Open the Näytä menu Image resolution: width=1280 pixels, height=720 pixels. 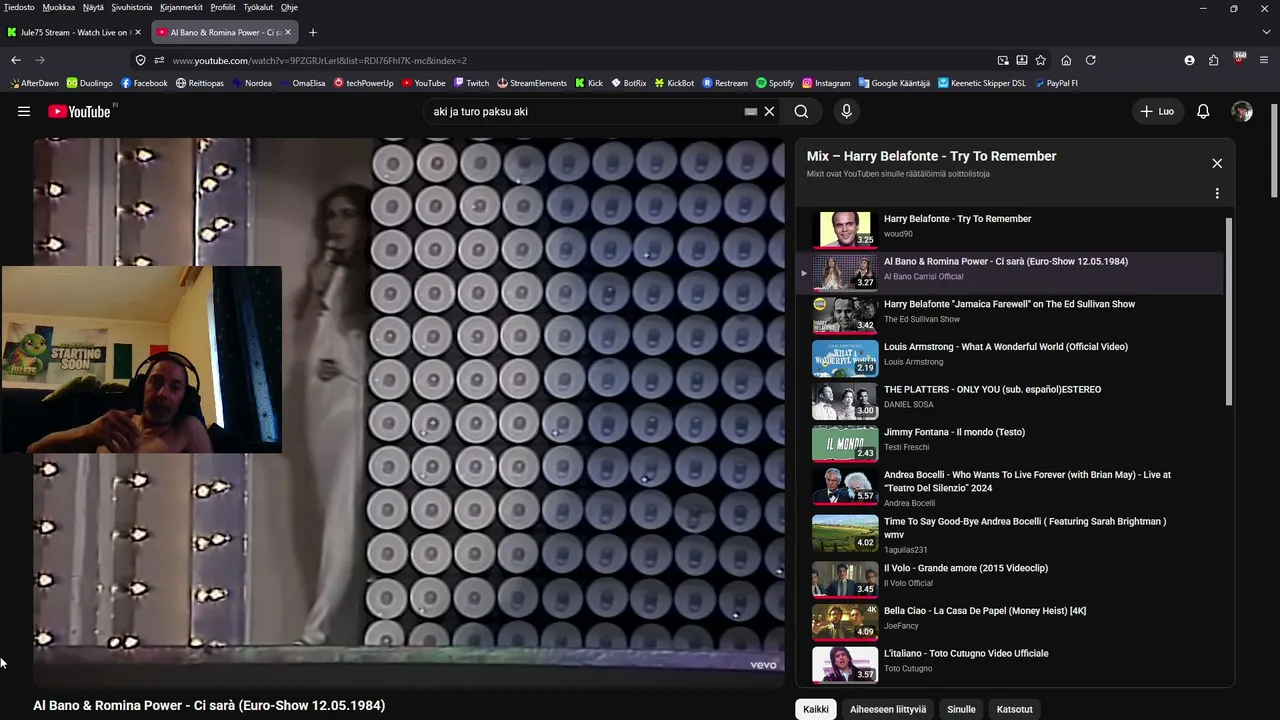(93, 7)
